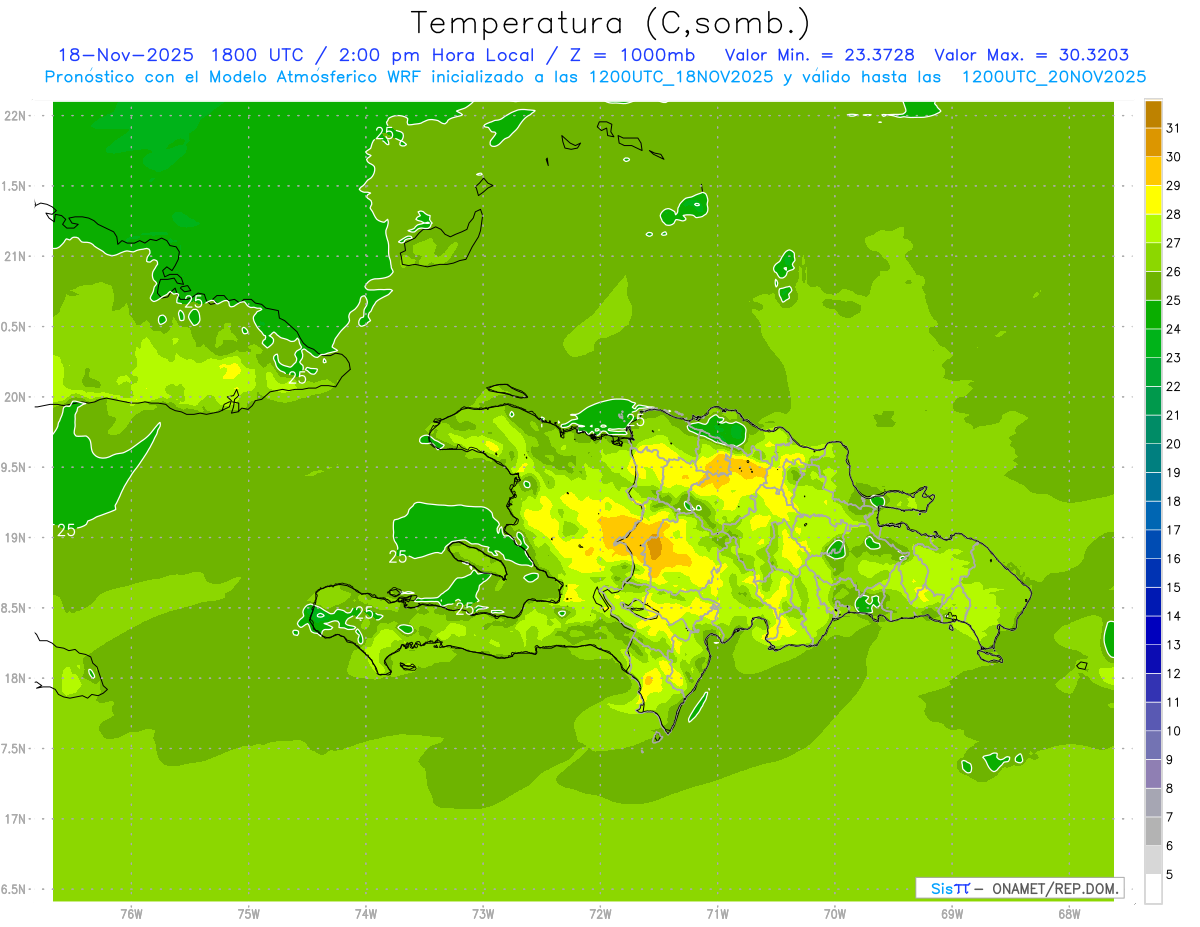1200x927 pixels.
Task: Click the '27' value on the color scale
Action: pyautogui.click(x=1173, y=243)
